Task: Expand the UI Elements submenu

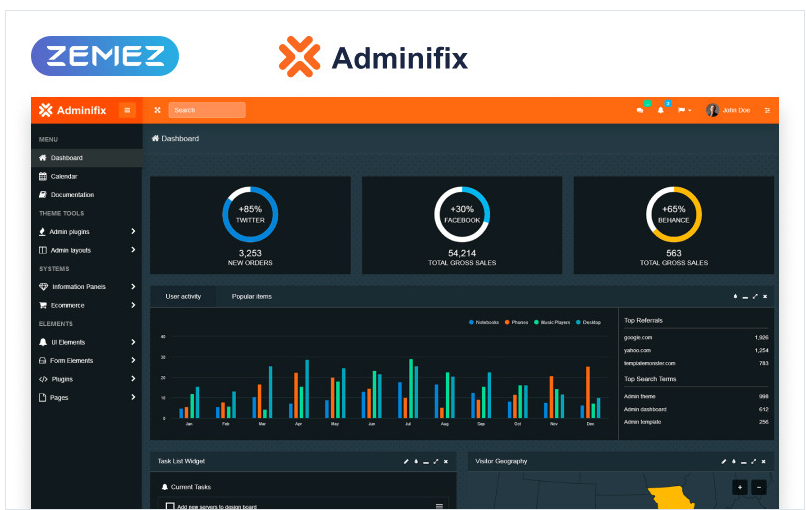Action: [133, 342]
